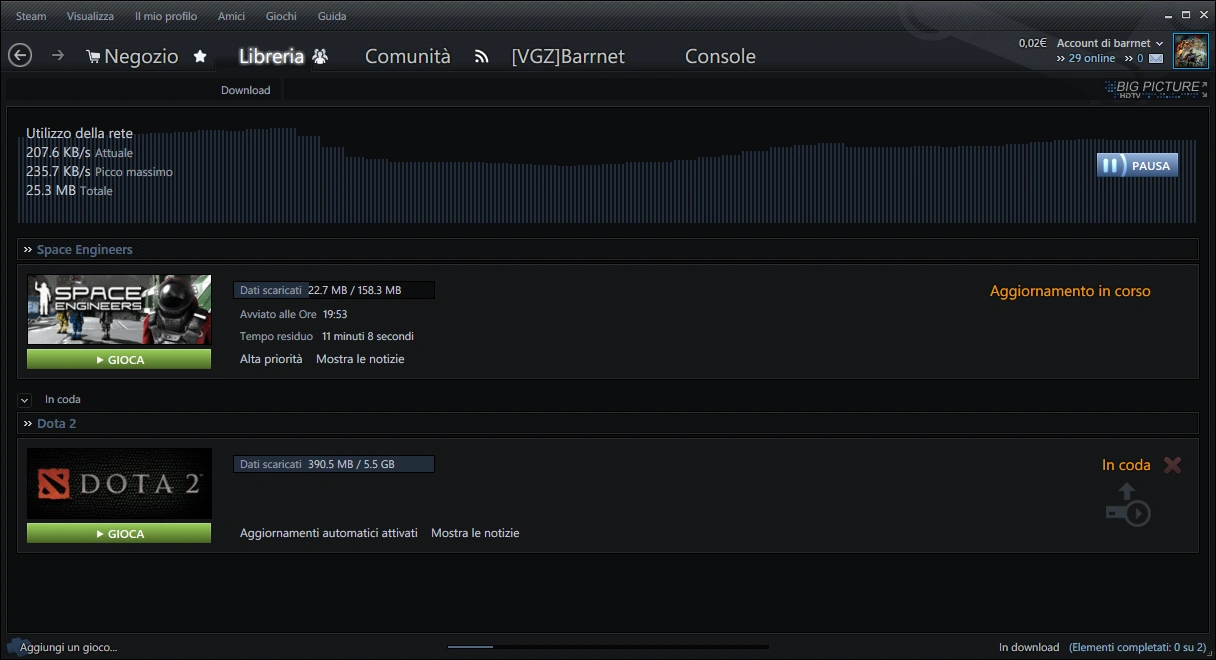Viewport: 1216px width, 660px height.
Task: Toggle Alta priorità for Space Engineers
Action: click(x=271, y=359)
